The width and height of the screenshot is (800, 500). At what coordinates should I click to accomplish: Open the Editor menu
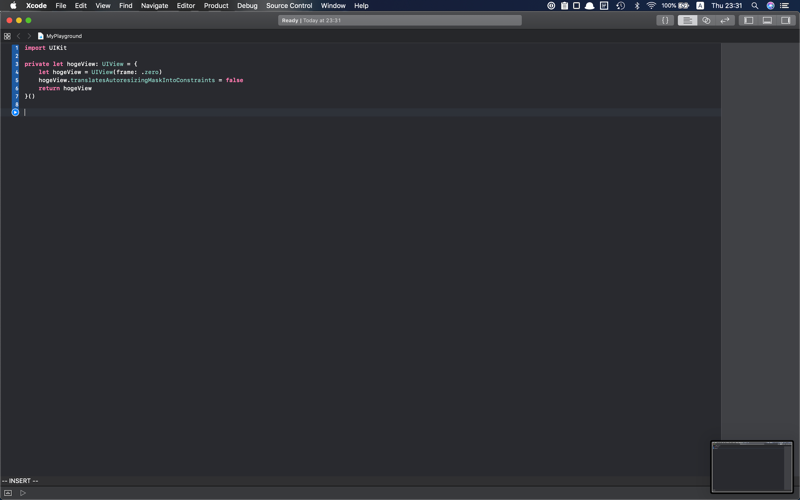(186, 6)
